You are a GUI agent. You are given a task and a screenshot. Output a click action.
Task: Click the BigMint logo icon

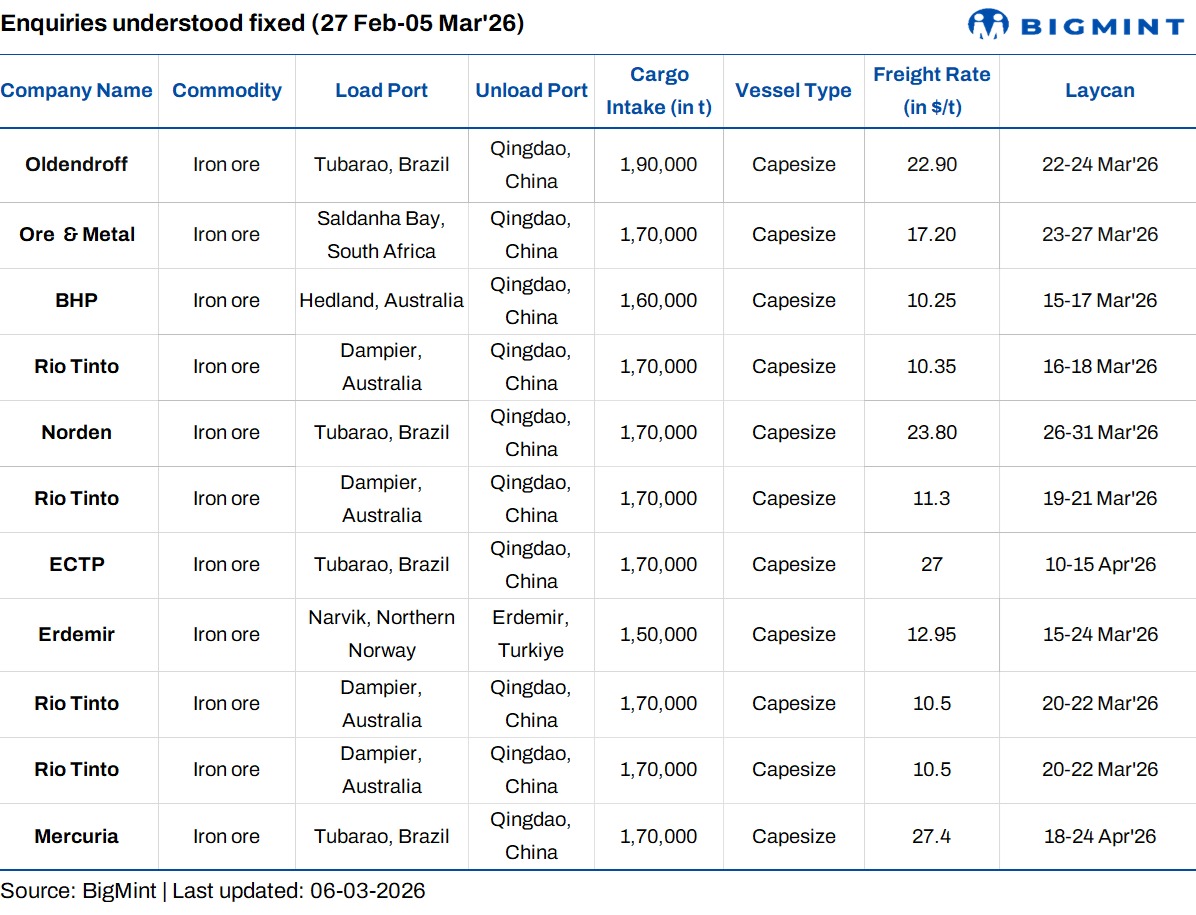click(989, 24)
